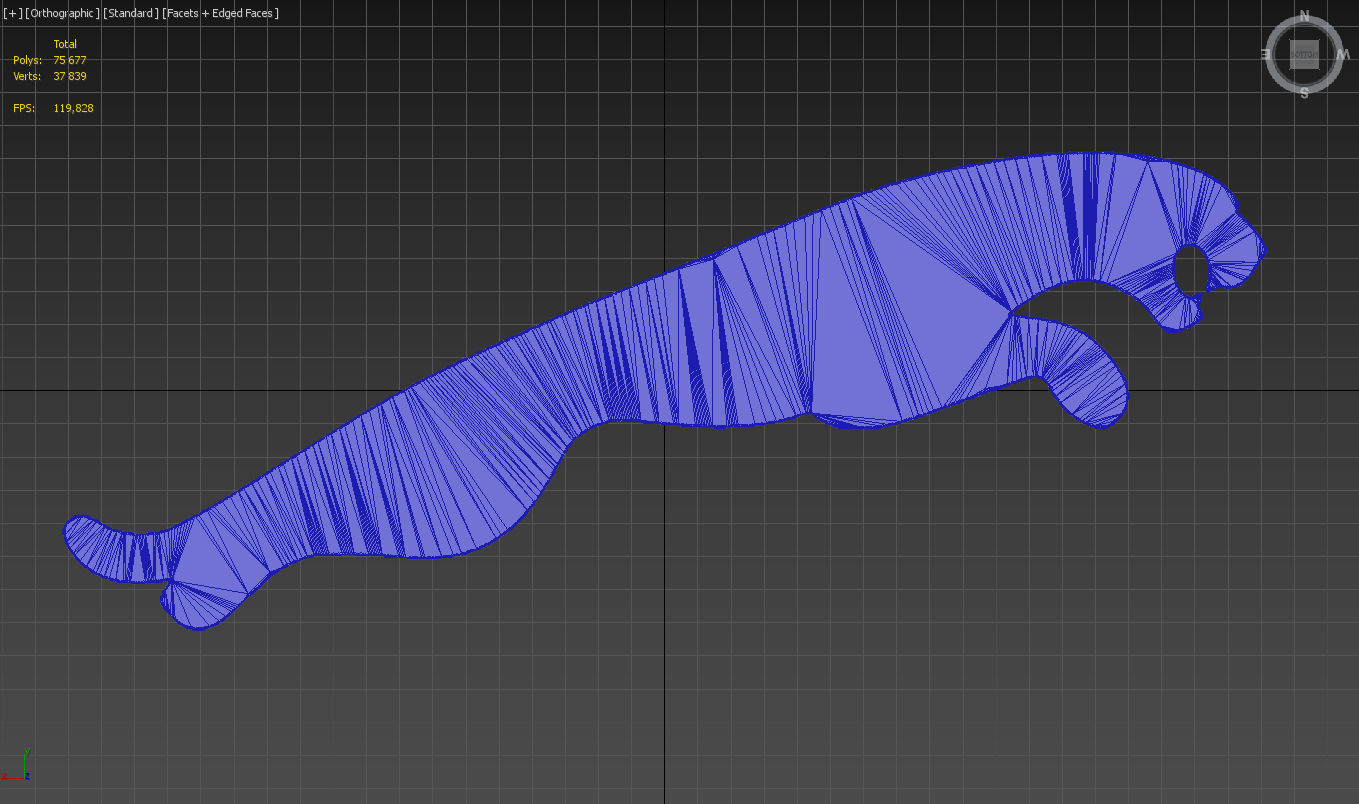This screenshot has width=1359, height=804.
Task: Click the S compass letter on ViewCube
Action: tap(1304, 93)
